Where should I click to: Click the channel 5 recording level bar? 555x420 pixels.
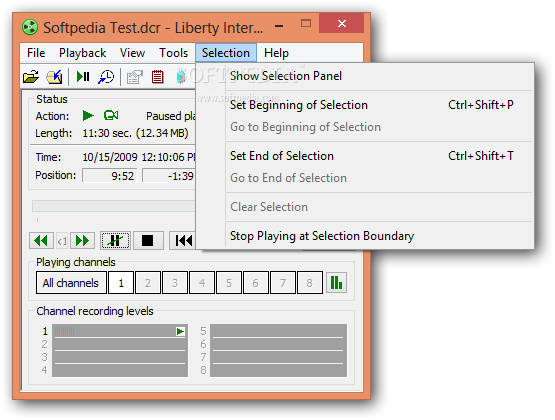point(278,331)
